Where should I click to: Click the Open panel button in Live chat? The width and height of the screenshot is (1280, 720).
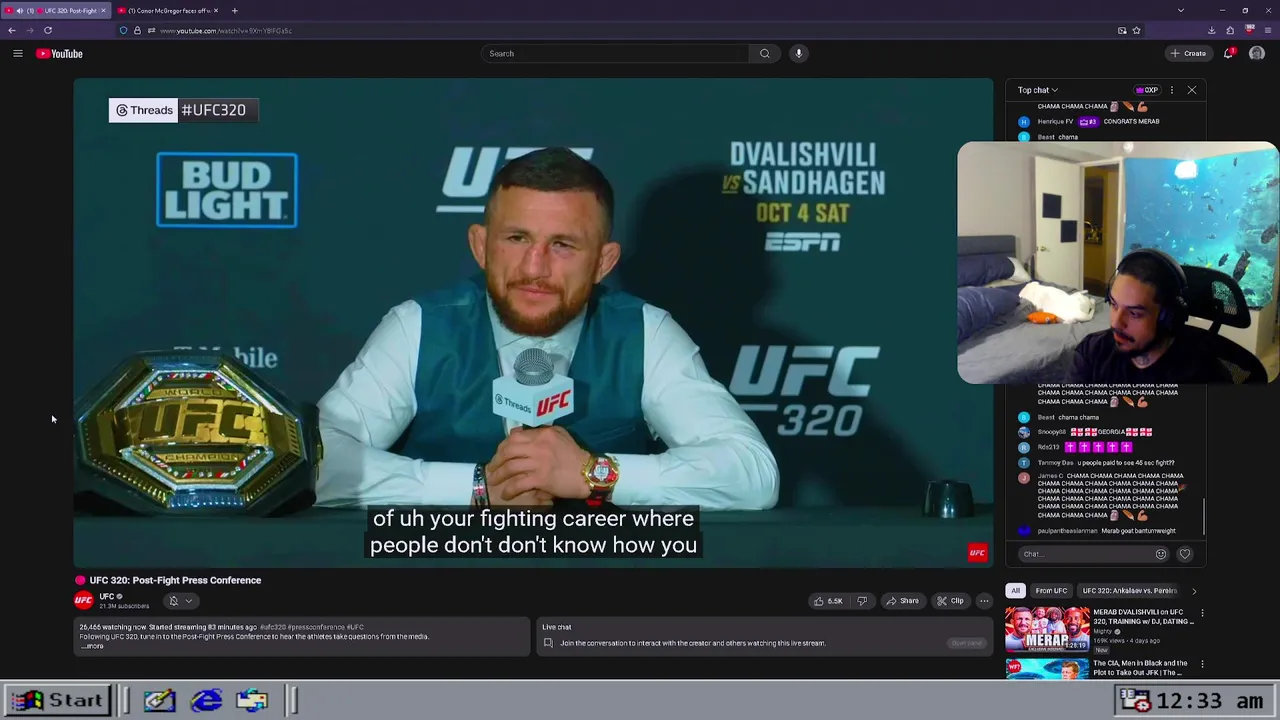click(x=966, y=643)
